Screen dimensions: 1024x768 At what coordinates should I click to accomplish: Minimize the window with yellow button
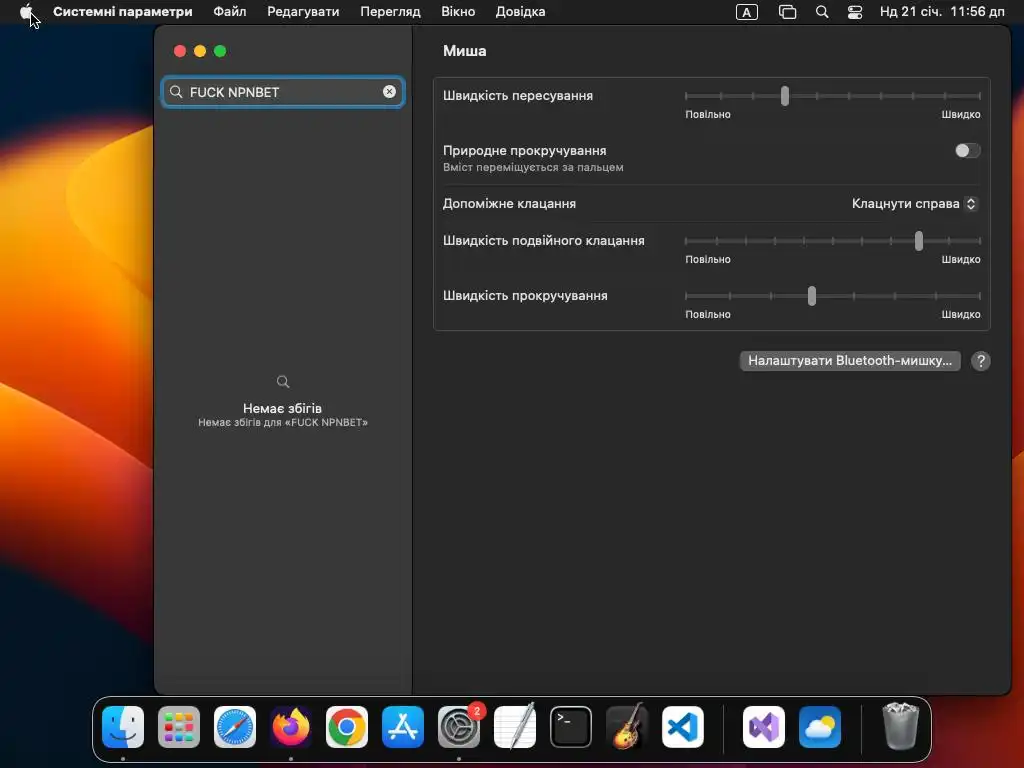click(200, 51)
